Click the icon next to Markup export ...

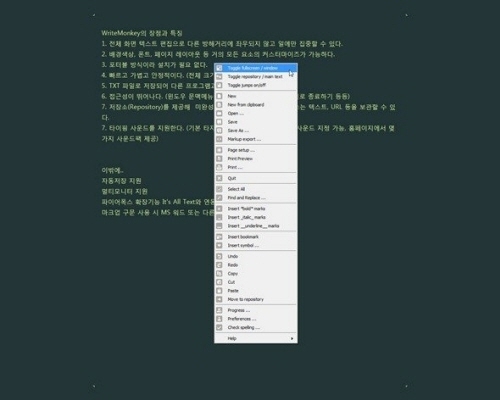click(x=219, y=139)
